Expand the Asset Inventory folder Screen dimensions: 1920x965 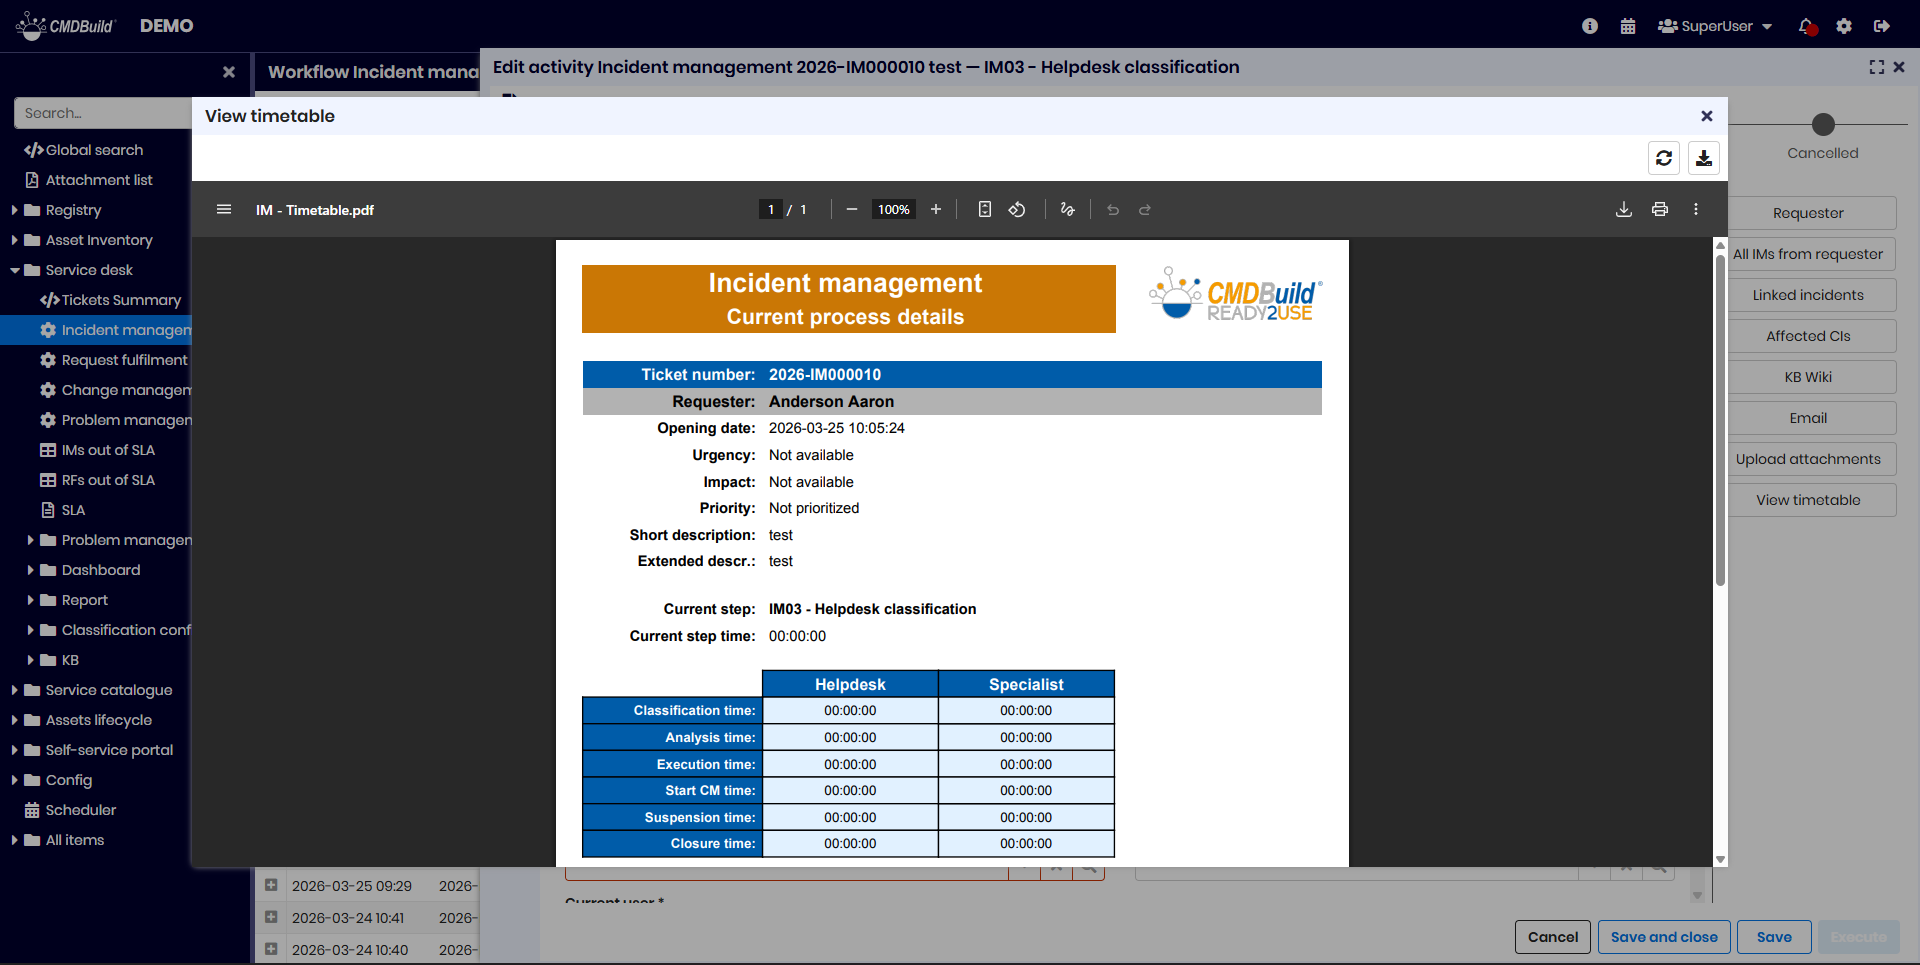tap(15, 240)
